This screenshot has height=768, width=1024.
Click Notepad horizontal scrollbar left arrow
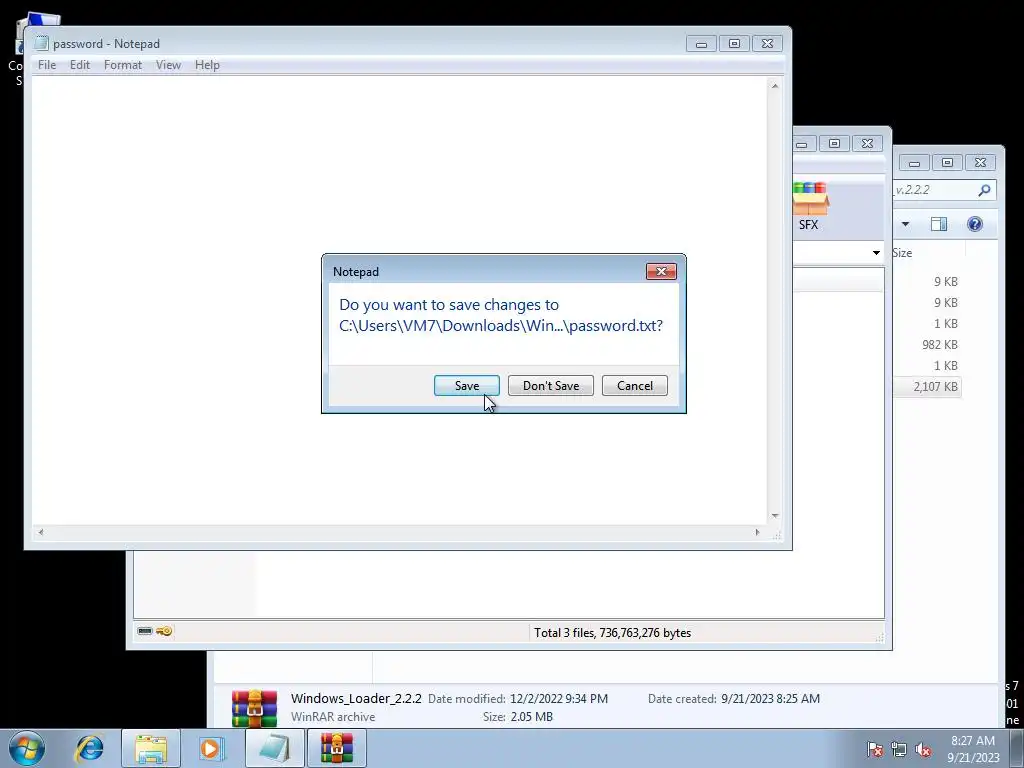coord(40,532)
